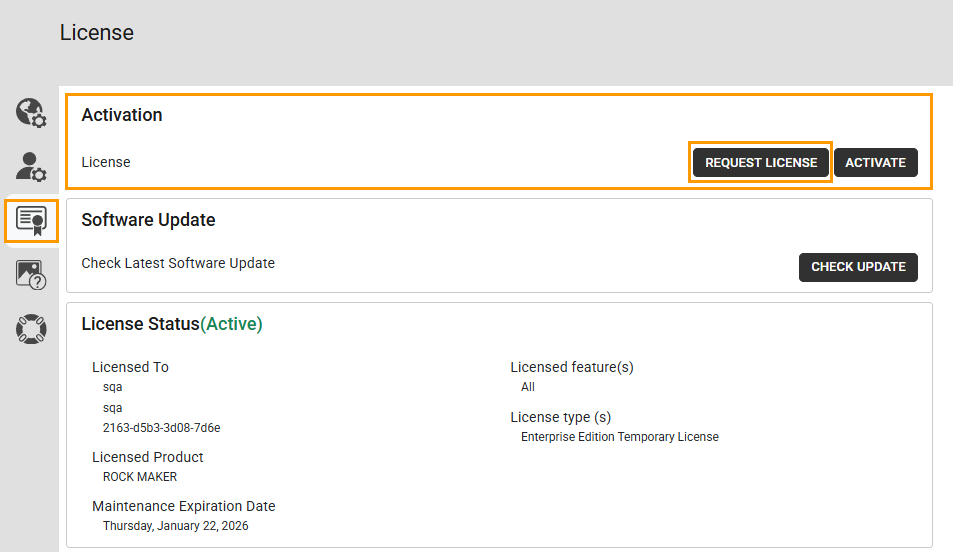Click the Software Update section heading
The width and height of the screenshot is (953, 552).
[148, 220]
